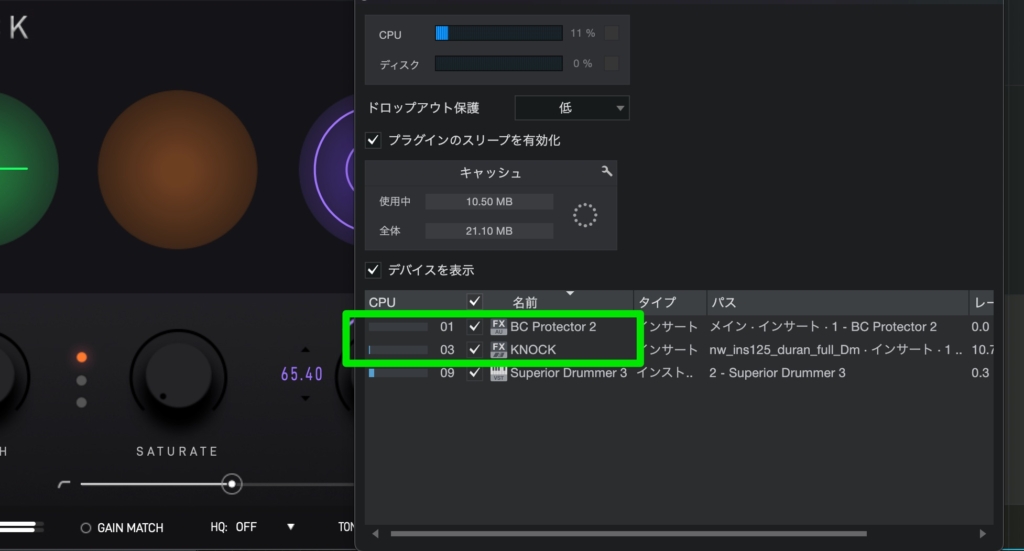1024x551 pixels.
Task: Click the high-pass filter icon left of slider
Action: coord(65,484)
